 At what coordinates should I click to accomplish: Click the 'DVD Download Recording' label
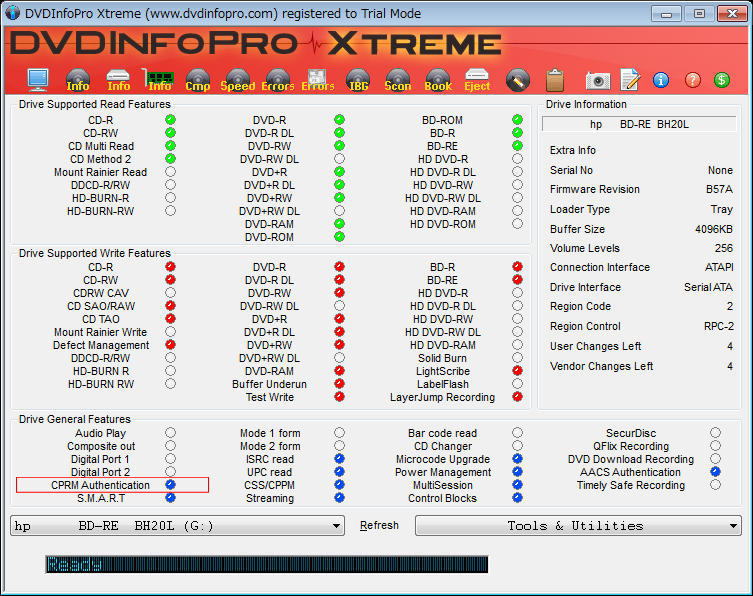point(631,459)
